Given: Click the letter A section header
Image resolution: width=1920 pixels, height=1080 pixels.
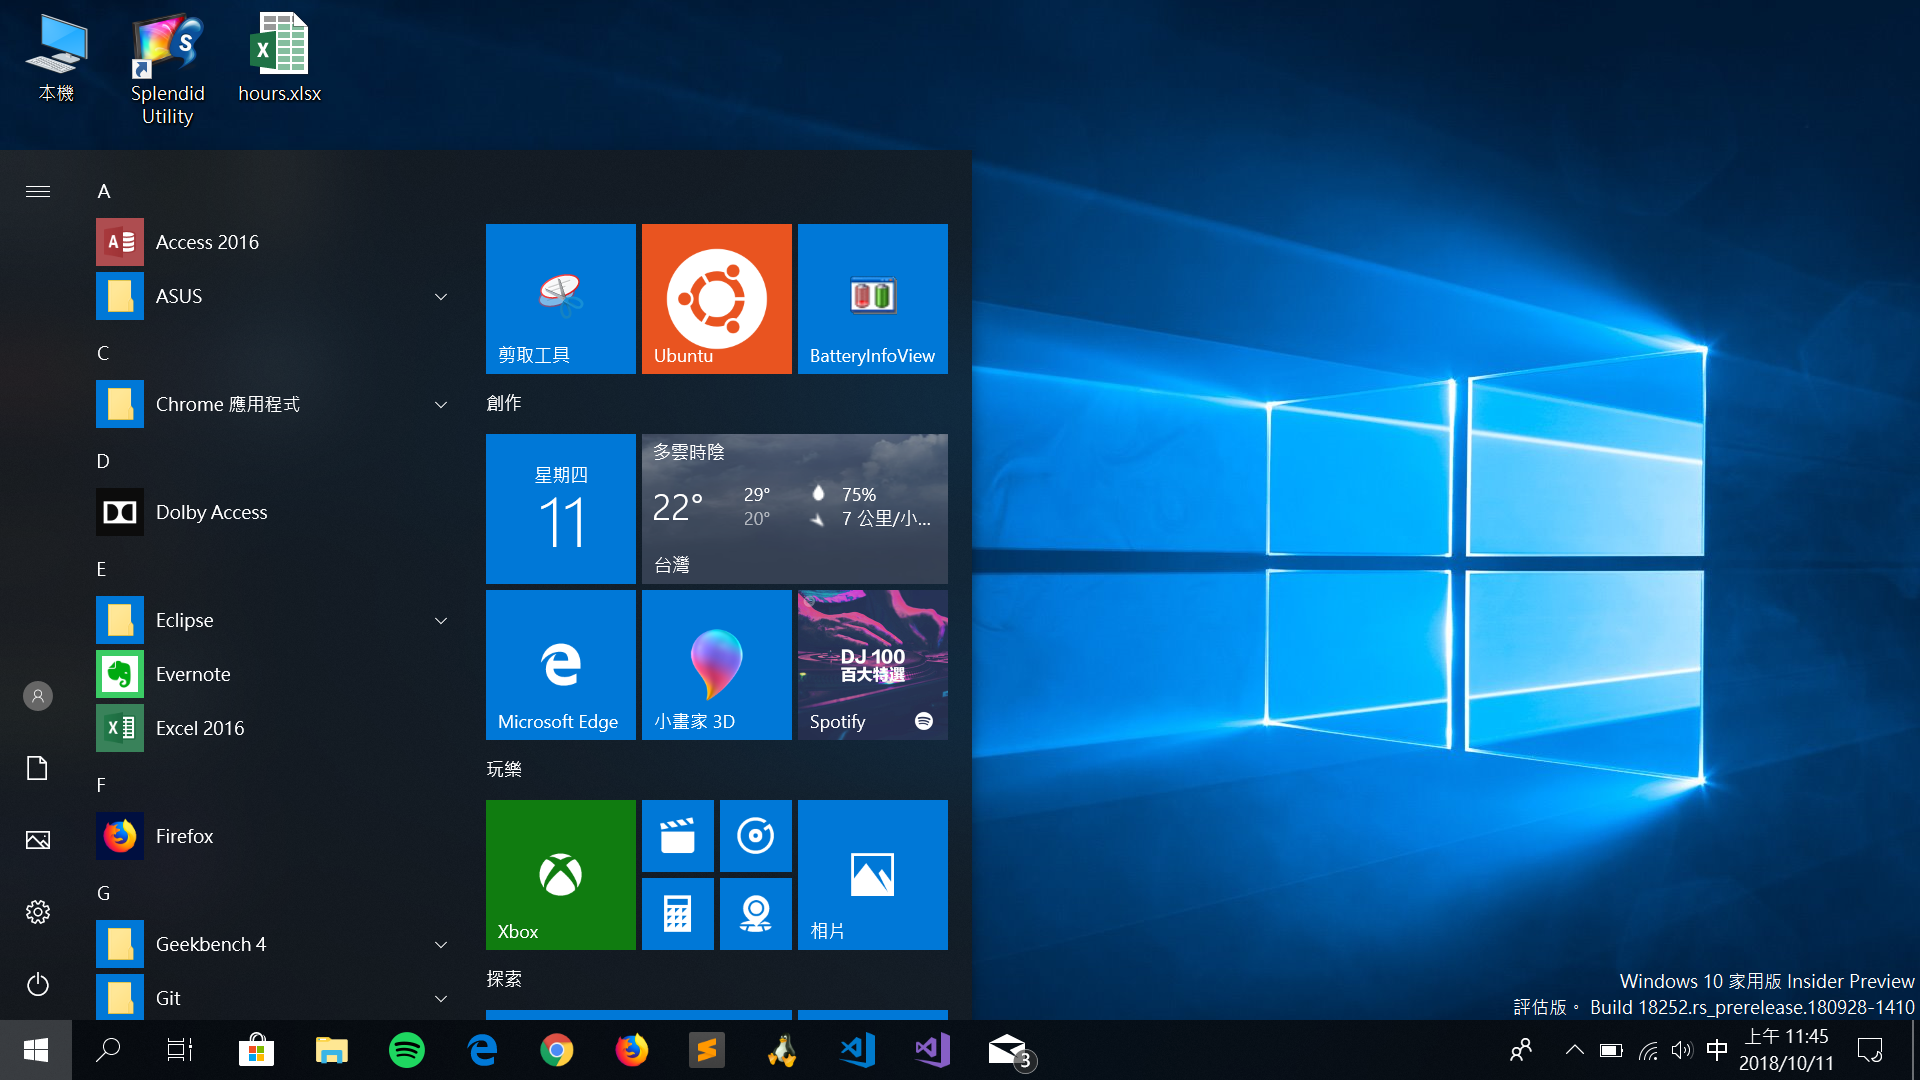Looking at the screenshot, I should (104, 191).
